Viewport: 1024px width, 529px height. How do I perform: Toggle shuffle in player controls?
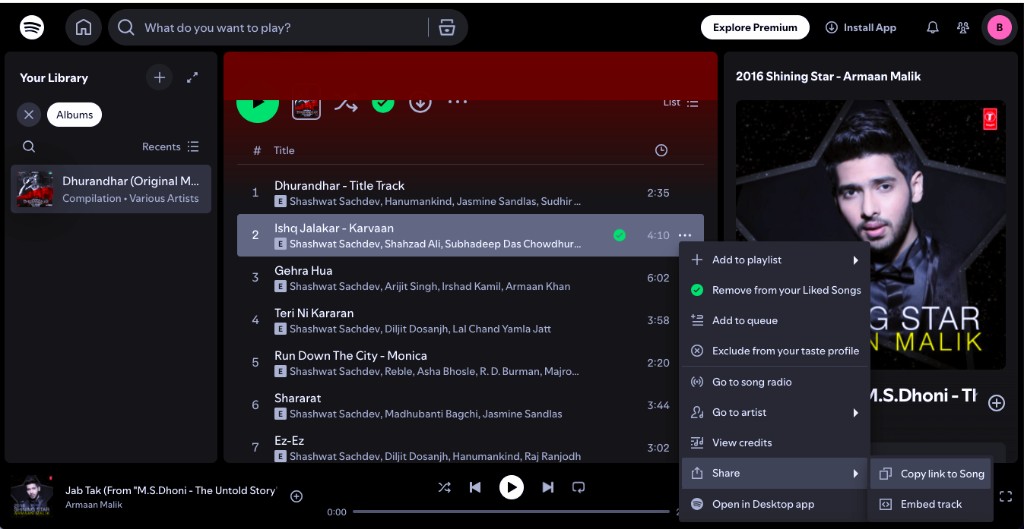[444, 487]
